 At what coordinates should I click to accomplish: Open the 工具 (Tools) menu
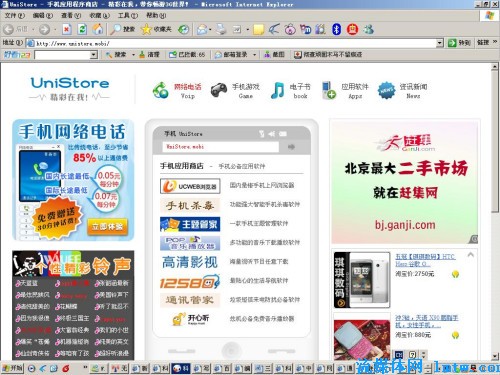click(x=128, y=15)
